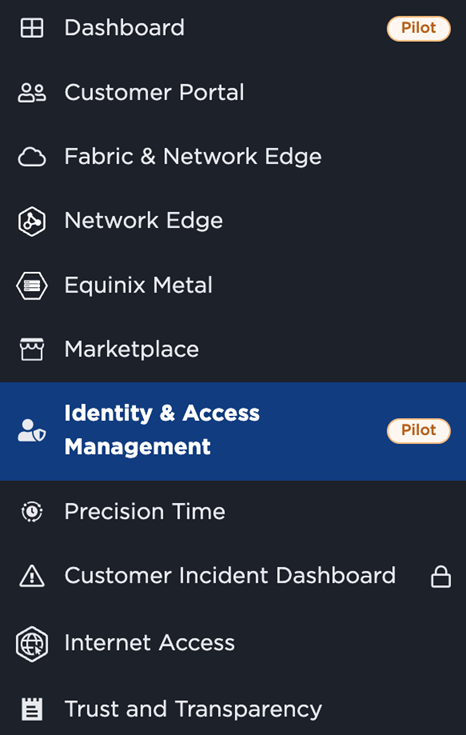Click the Trust and Transparency document icon
Image resolution: width=466 pixels, height=735 pixels.
pos(32,709)
